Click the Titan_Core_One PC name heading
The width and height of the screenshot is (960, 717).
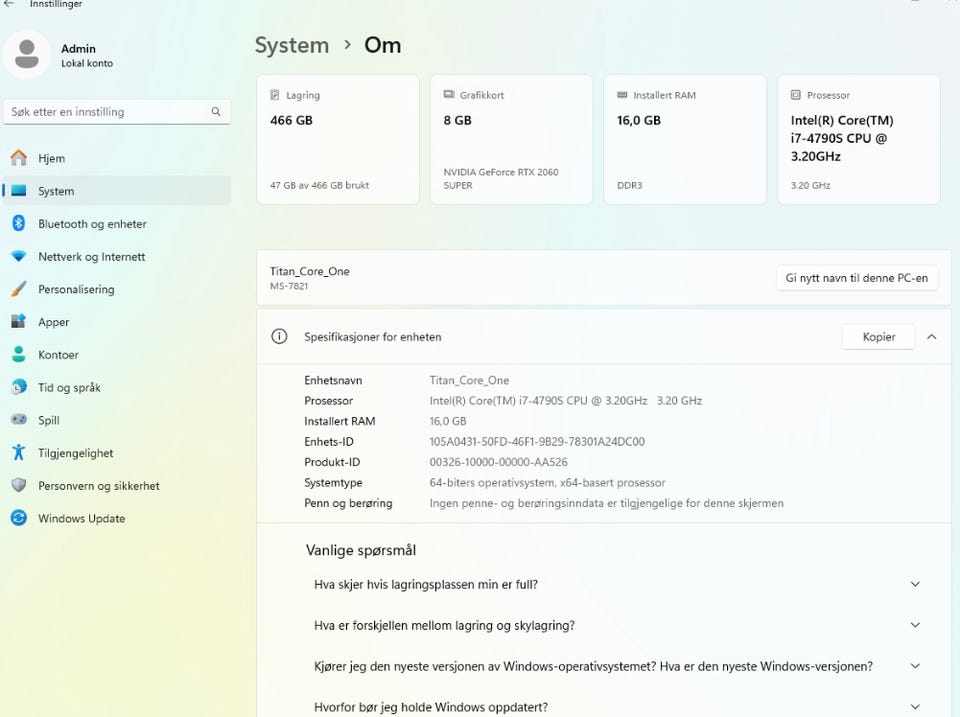point(309,271)
